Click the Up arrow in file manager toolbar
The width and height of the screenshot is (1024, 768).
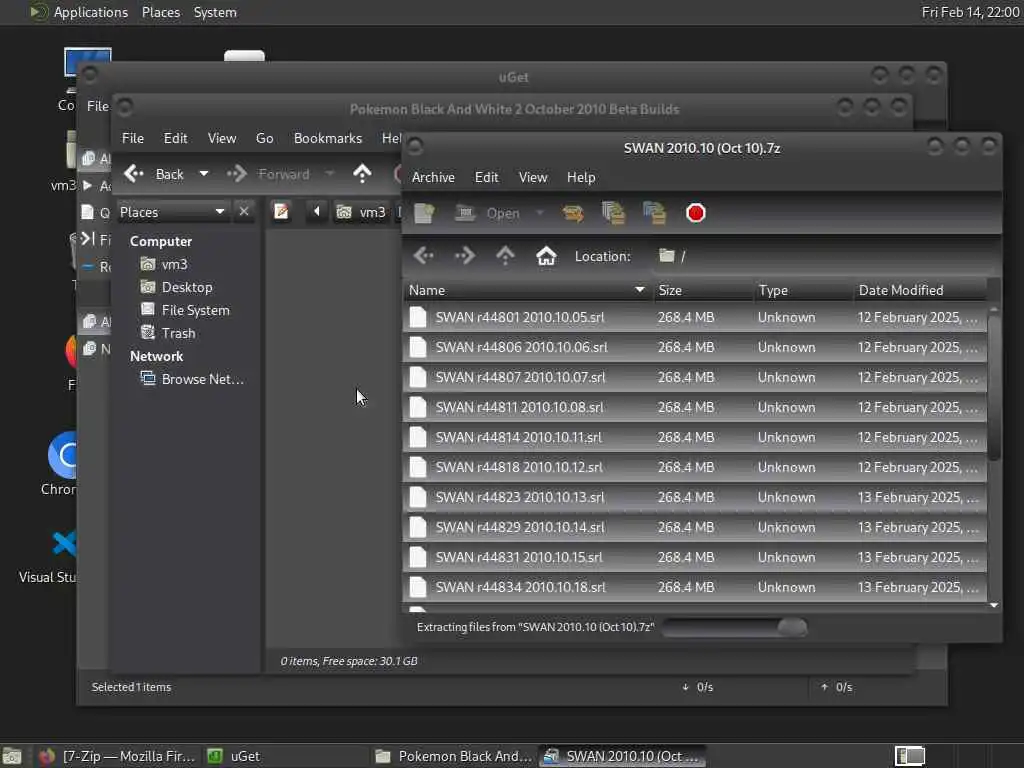click(x=362, y=174)
